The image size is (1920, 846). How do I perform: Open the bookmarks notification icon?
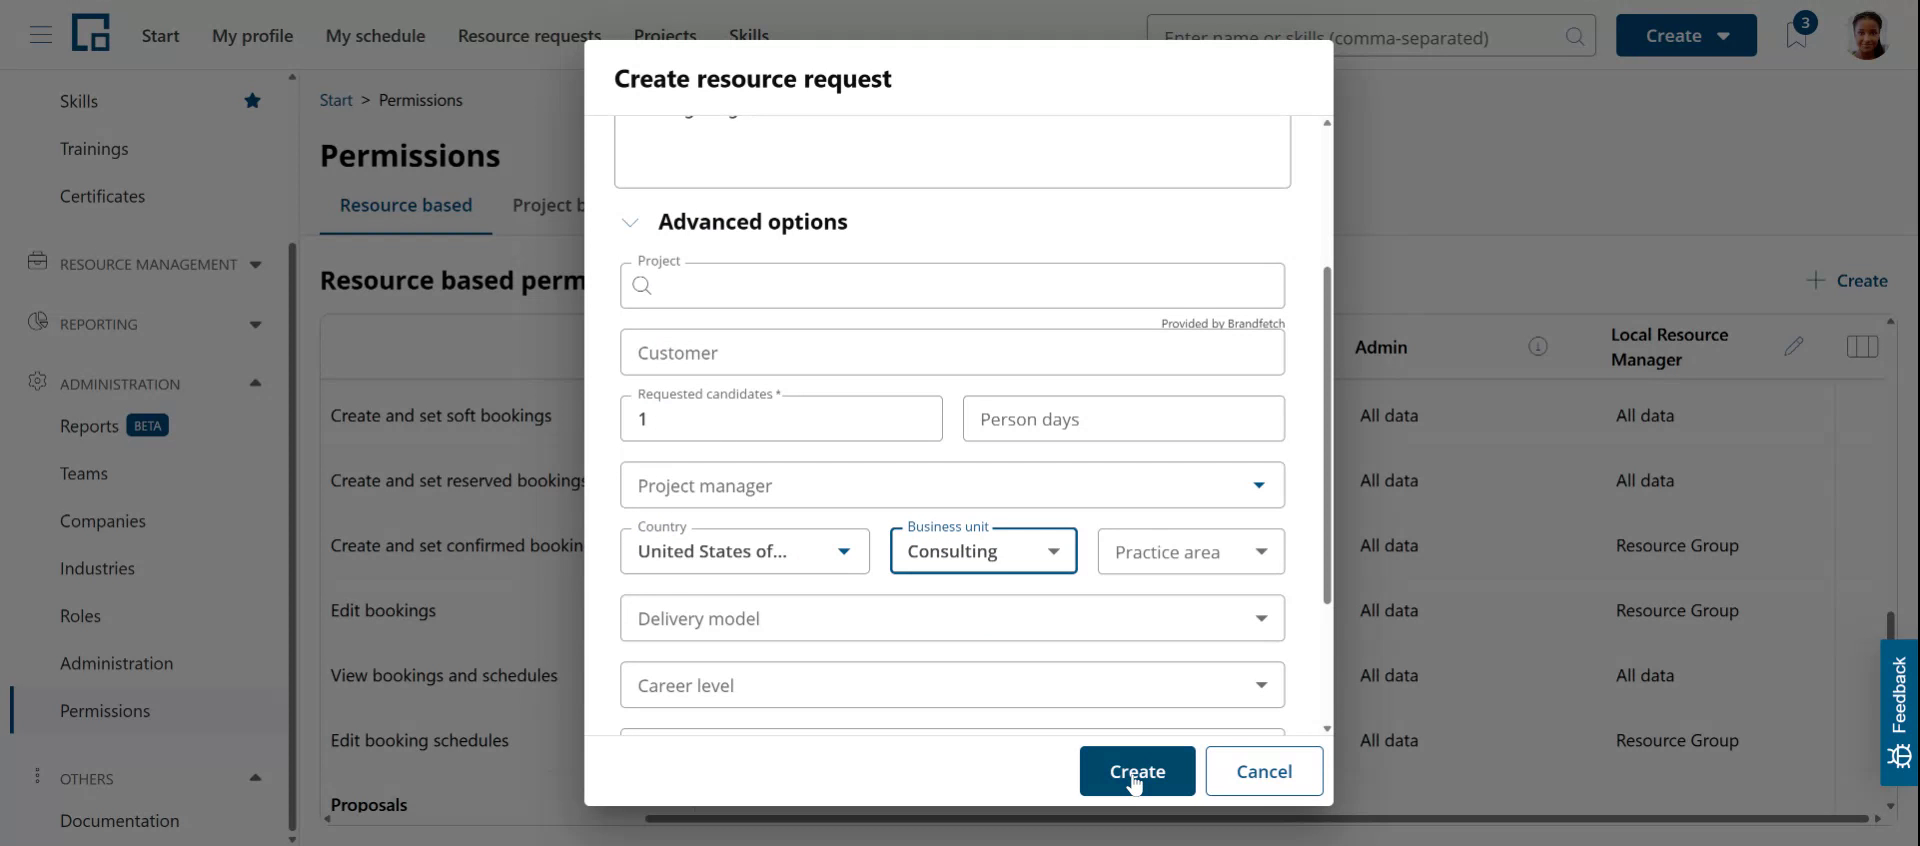click(1797, 35)
